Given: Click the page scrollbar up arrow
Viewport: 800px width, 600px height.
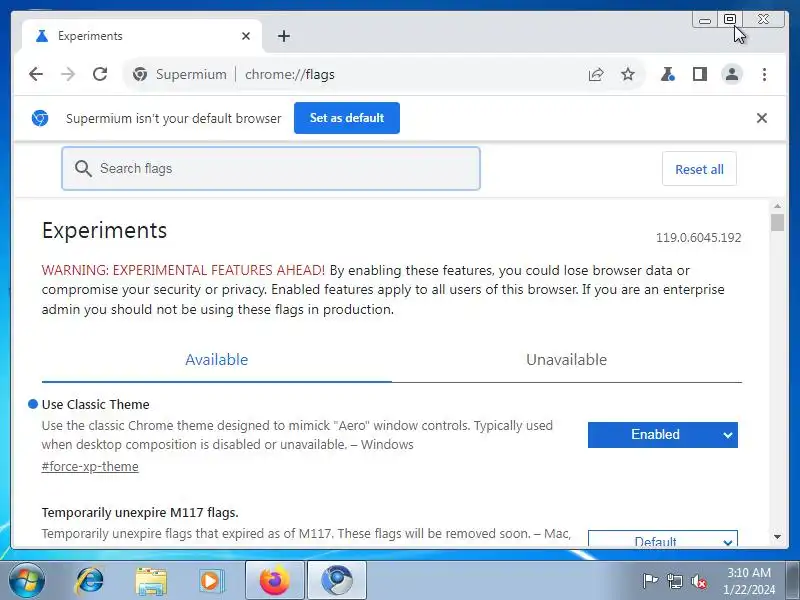Looking at the screenshot, I should tap(778, 206).
